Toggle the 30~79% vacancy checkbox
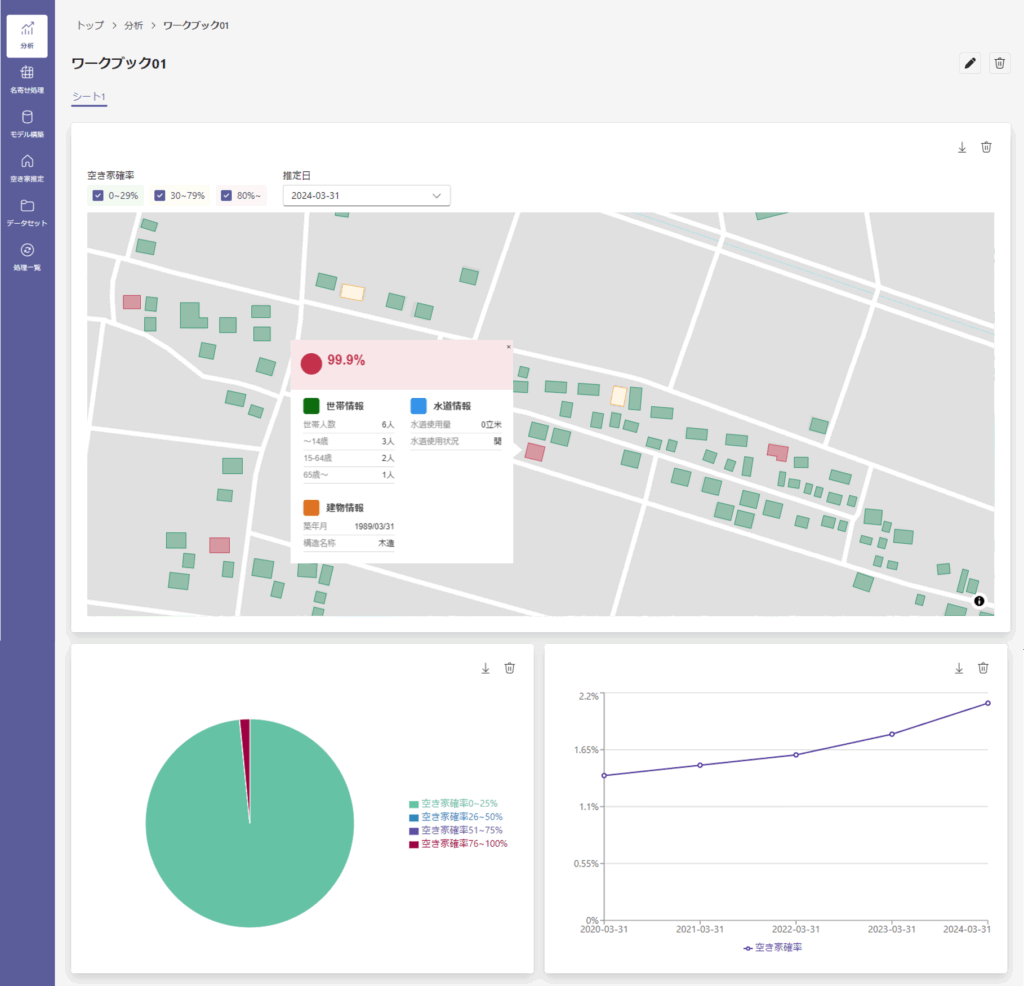The image size is (1024, 986). 159,195
